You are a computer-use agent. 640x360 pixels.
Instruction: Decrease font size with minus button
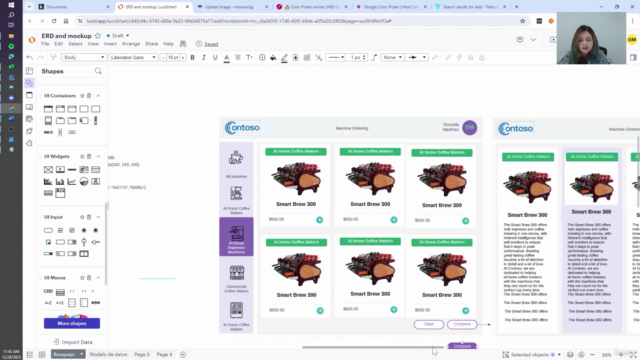click(163, 58)
